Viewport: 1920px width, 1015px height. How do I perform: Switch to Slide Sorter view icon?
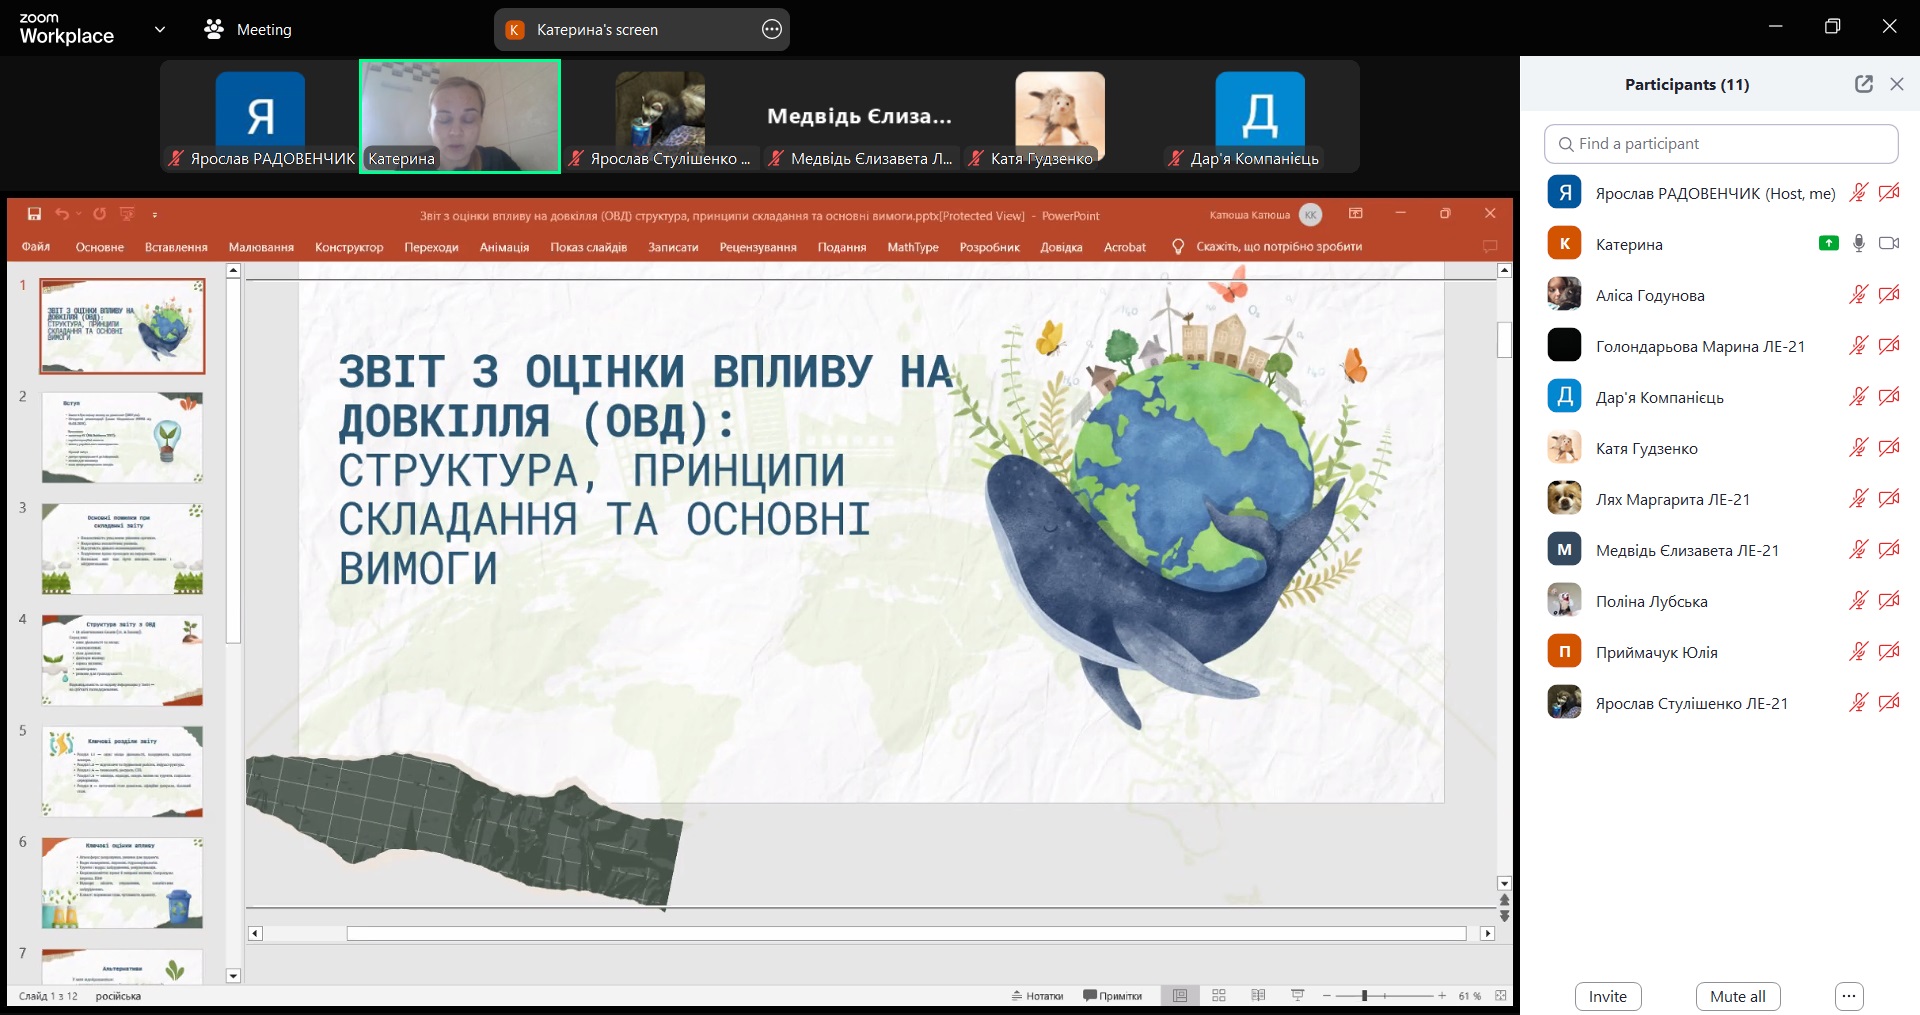[1219, 996]
